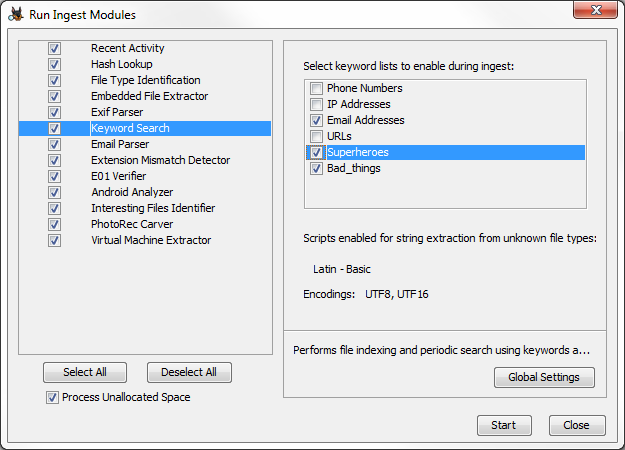Start the ingest modules

coord(504,425)
